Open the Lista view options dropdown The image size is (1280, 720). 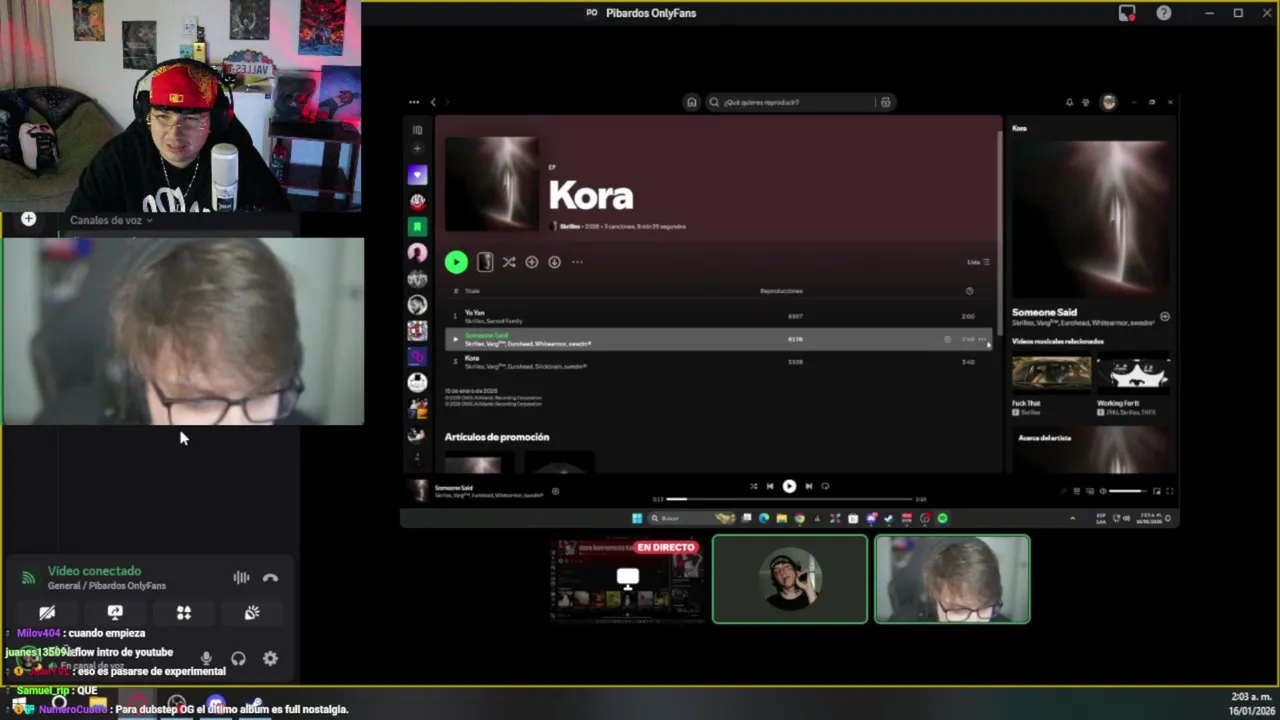(978, 262)
